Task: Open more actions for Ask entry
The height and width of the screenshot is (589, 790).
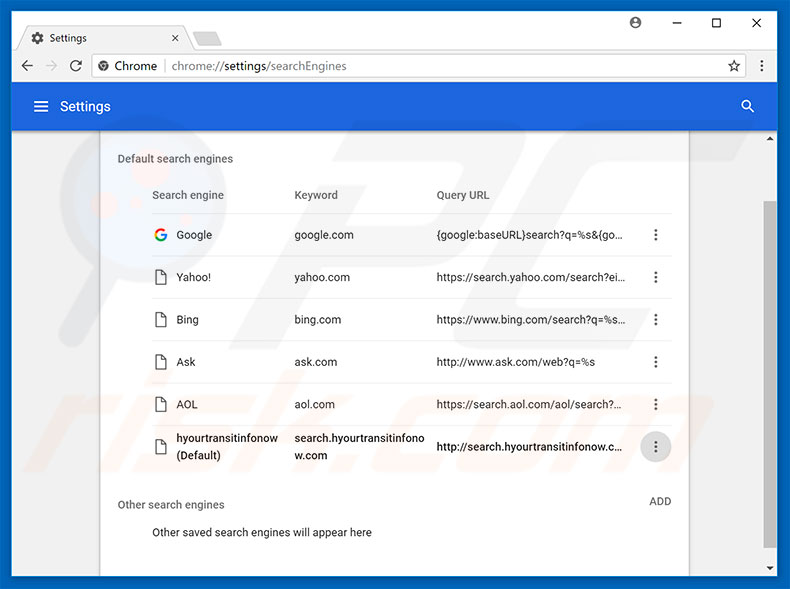Action: point(656,362)
